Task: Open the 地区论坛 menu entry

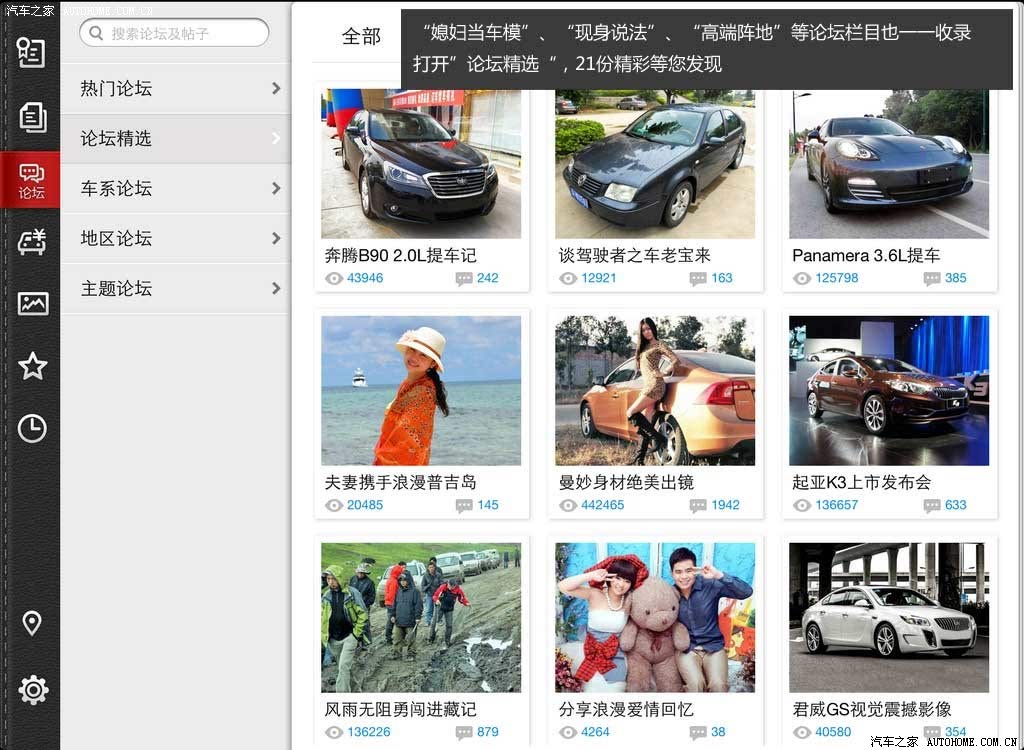Action: (x=176, y=238)
